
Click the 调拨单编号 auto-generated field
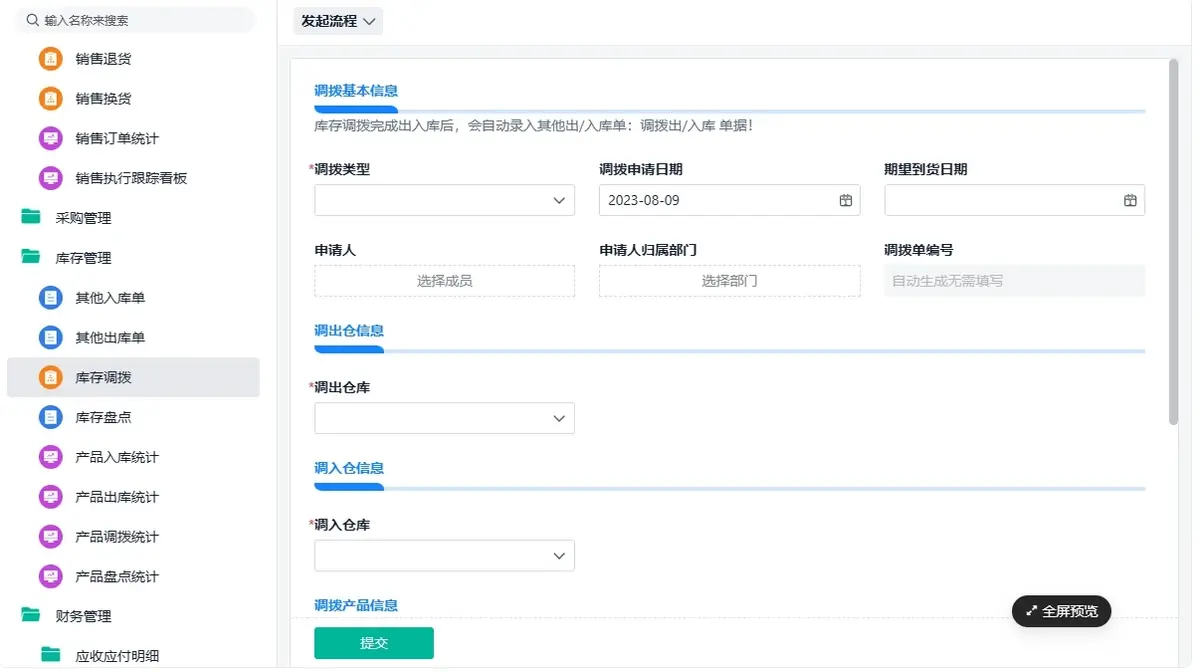tap(1014, 281)
